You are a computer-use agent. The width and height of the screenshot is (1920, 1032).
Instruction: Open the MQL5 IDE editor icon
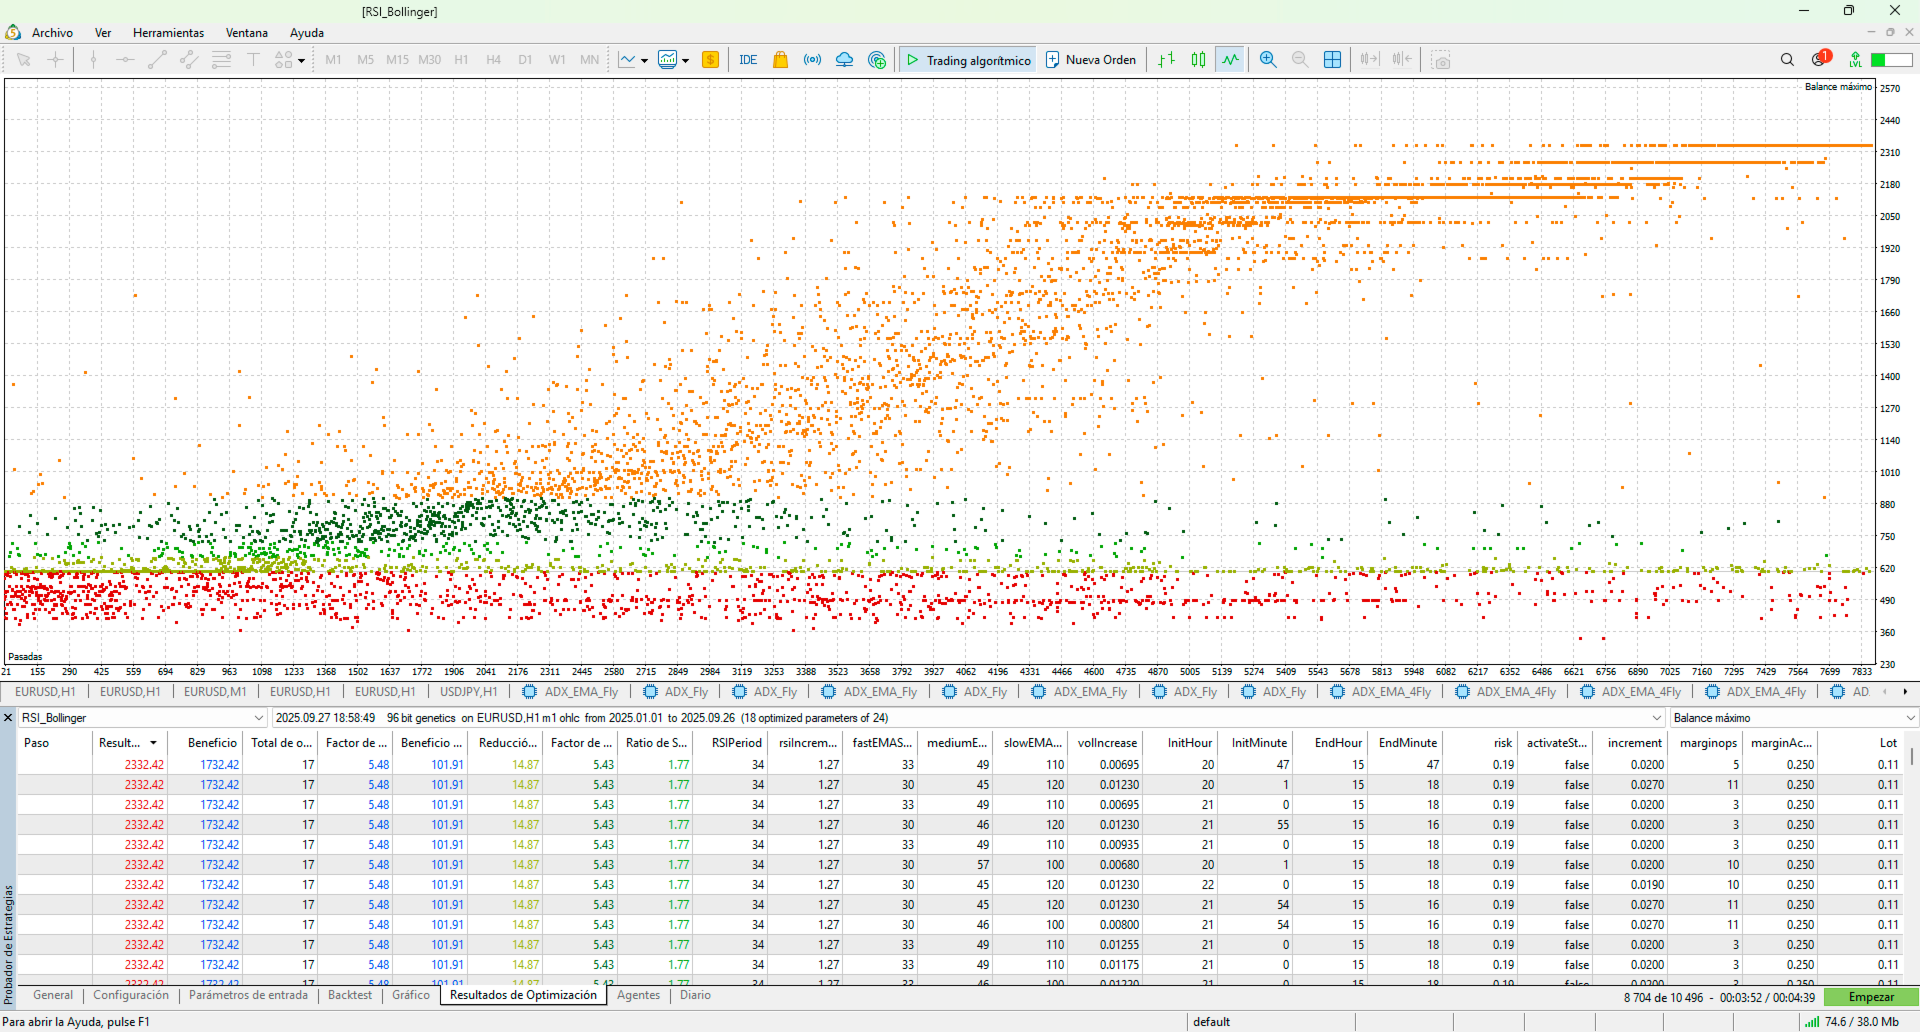point(748,60)
